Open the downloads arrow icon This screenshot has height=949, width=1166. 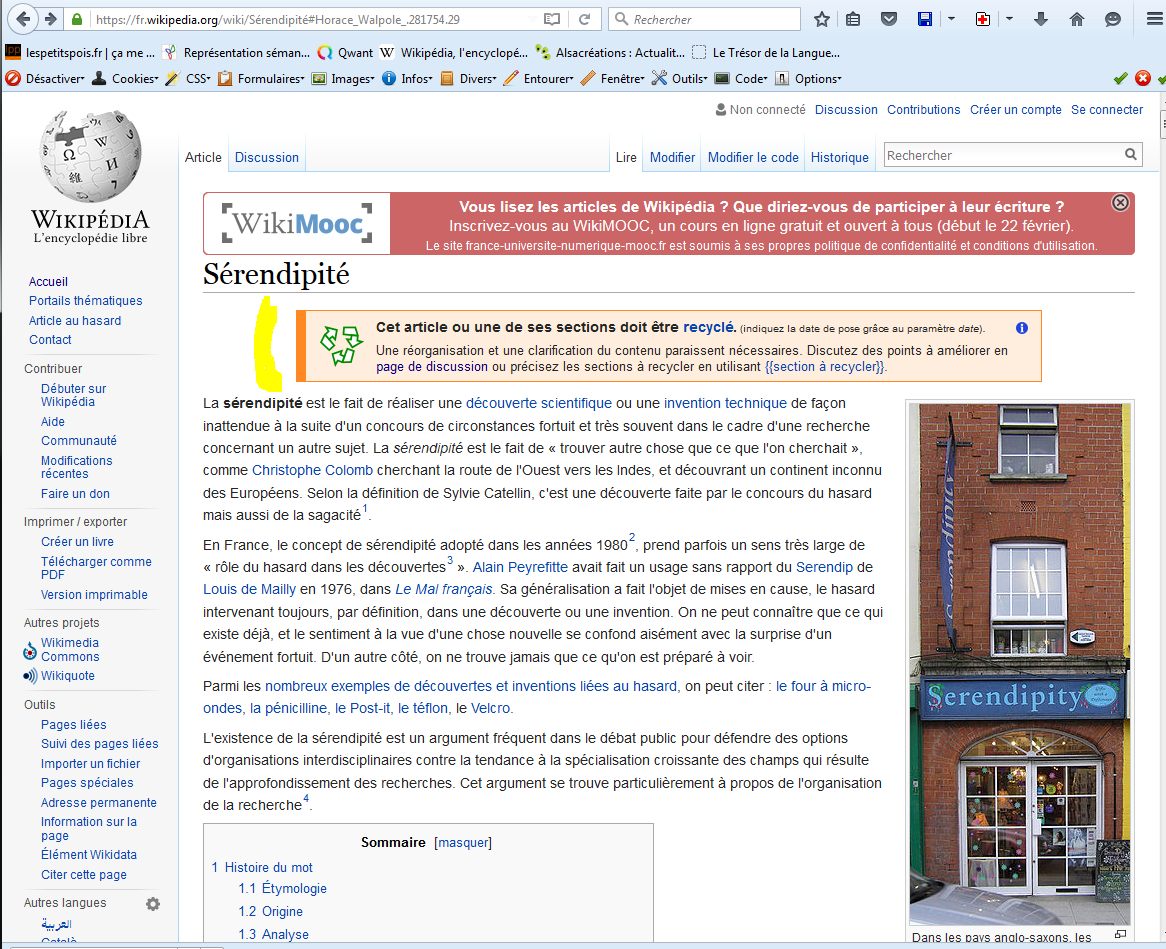point(1041,19)
